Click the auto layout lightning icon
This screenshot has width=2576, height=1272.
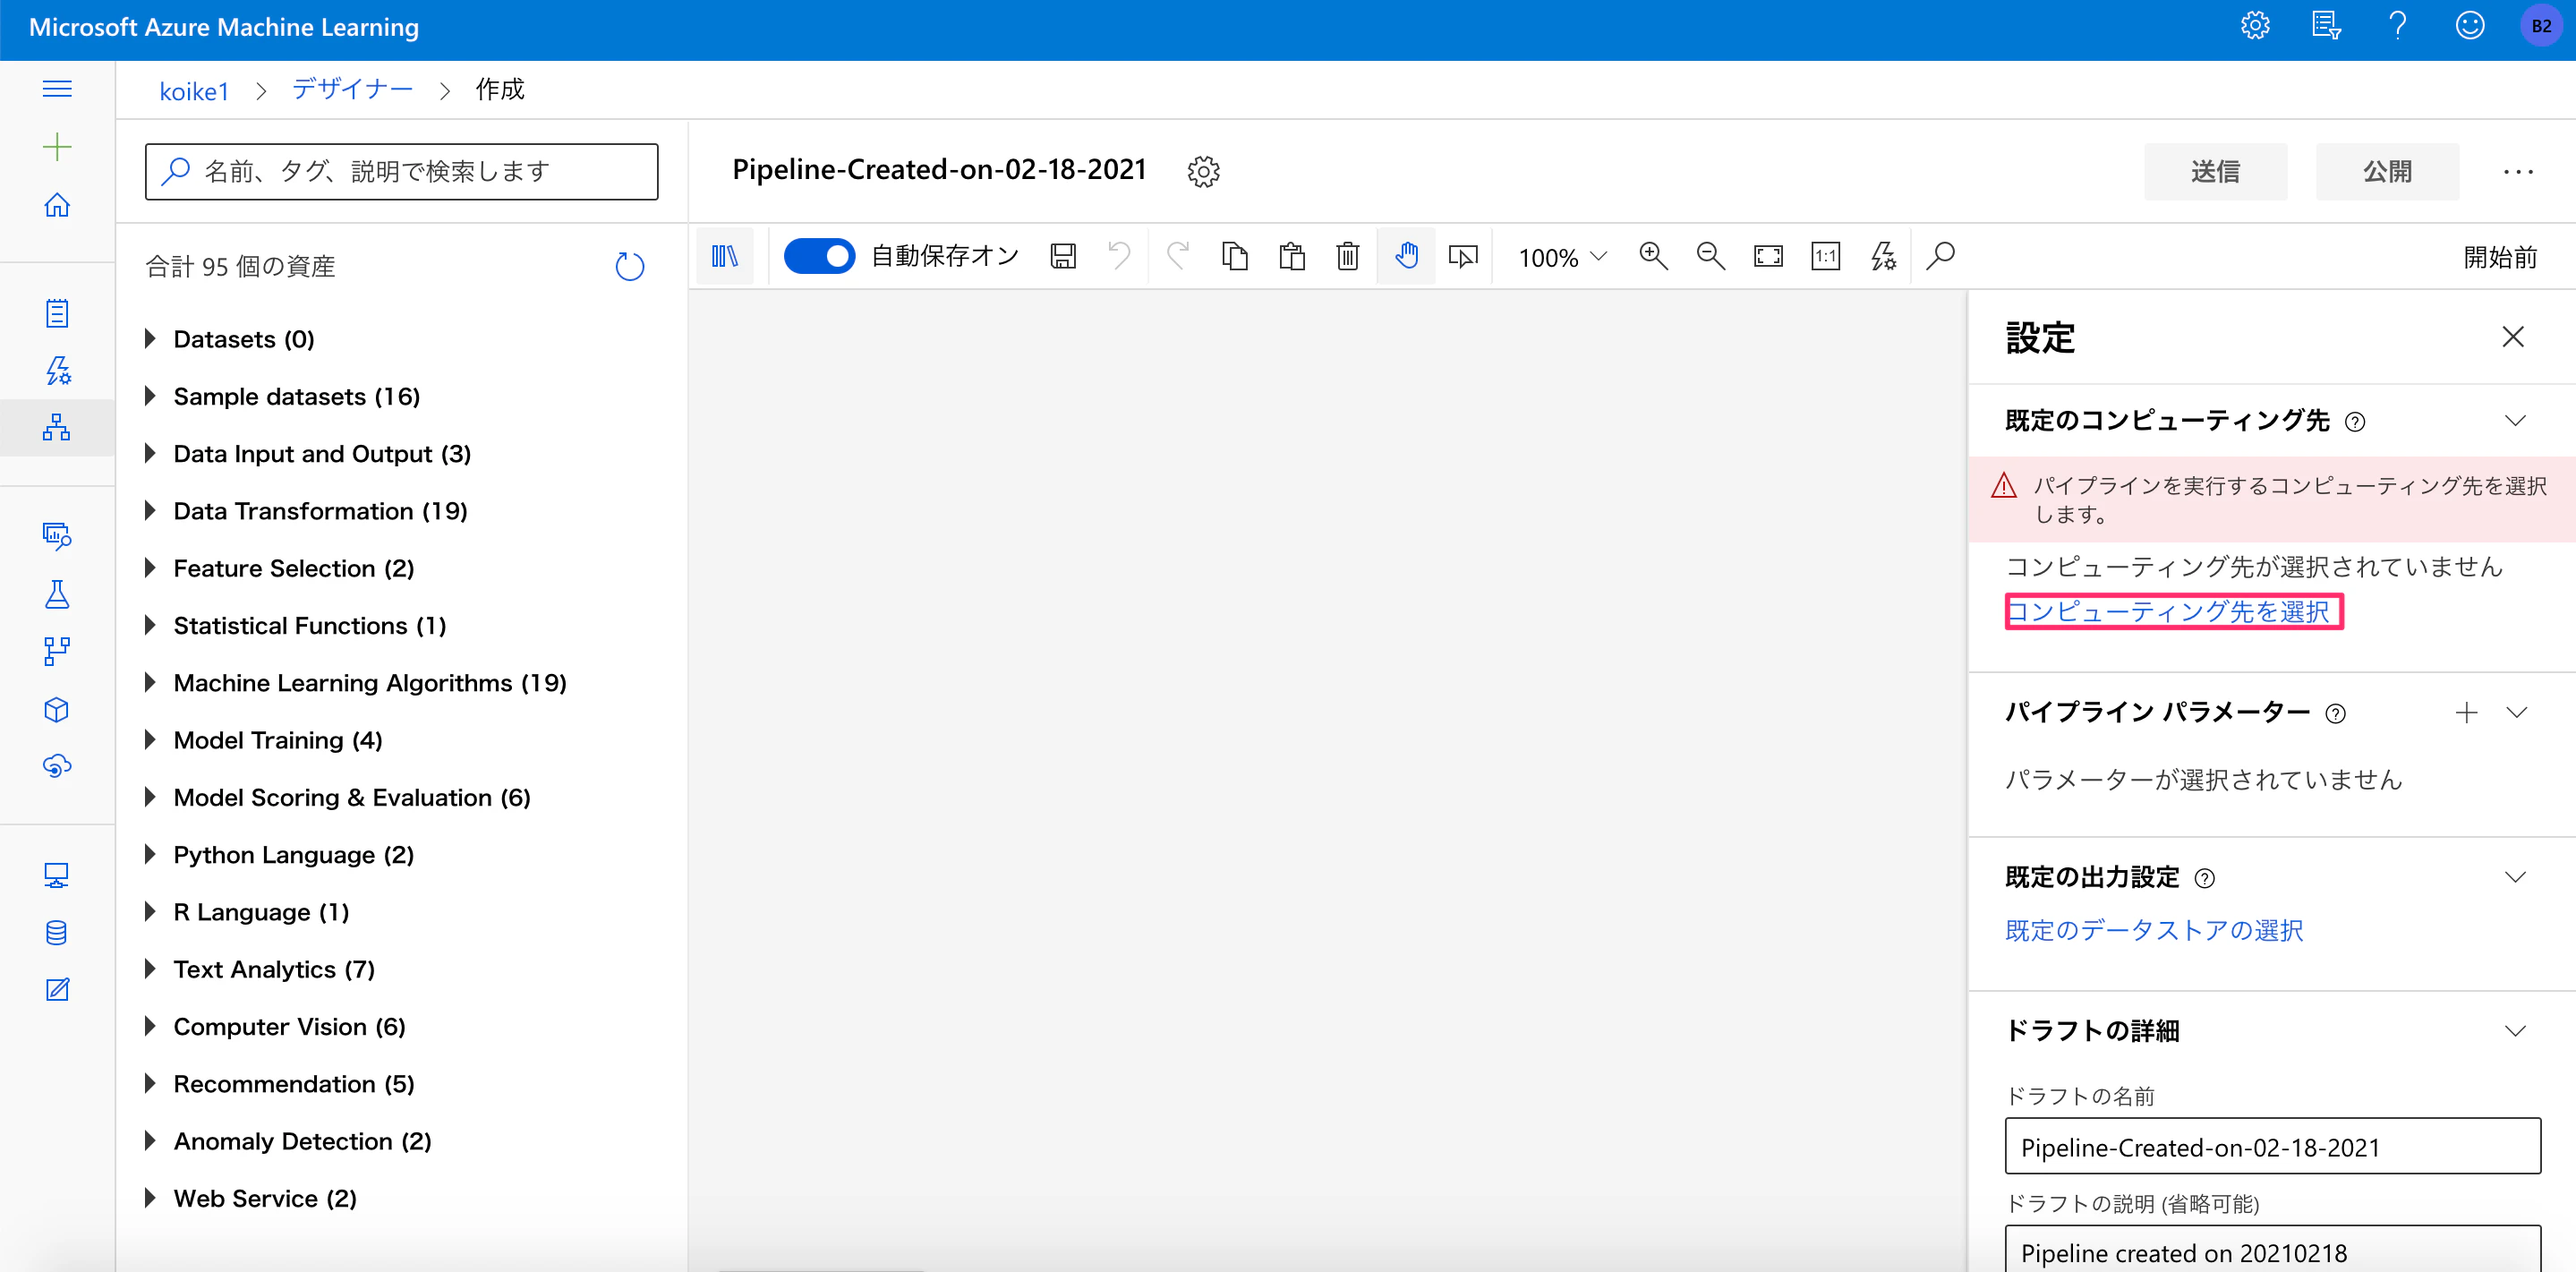tap(1883, 256)
